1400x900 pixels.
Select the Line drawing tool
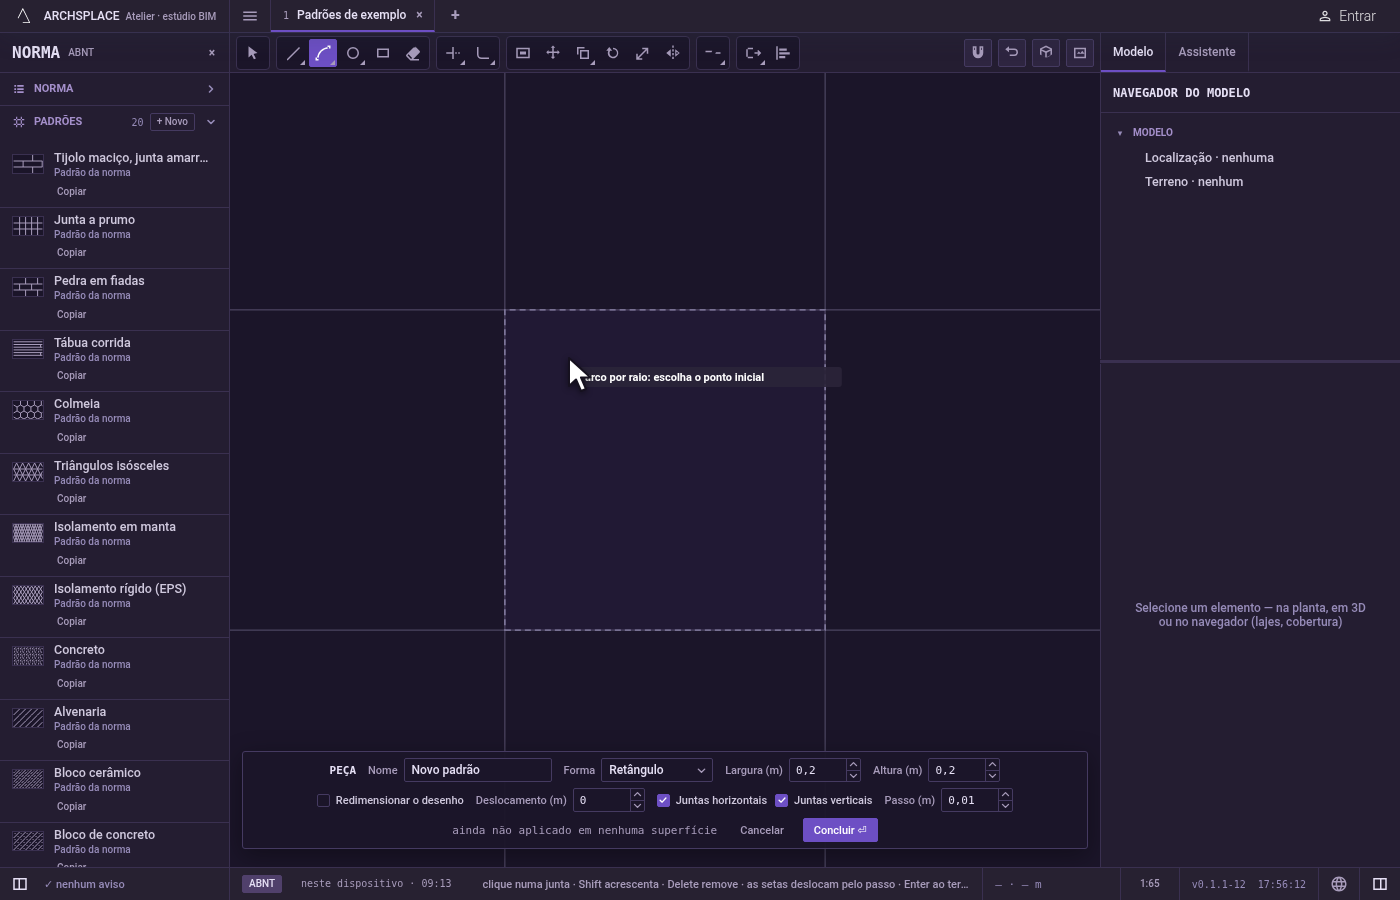pyautogui.click(x=293, y=53)
